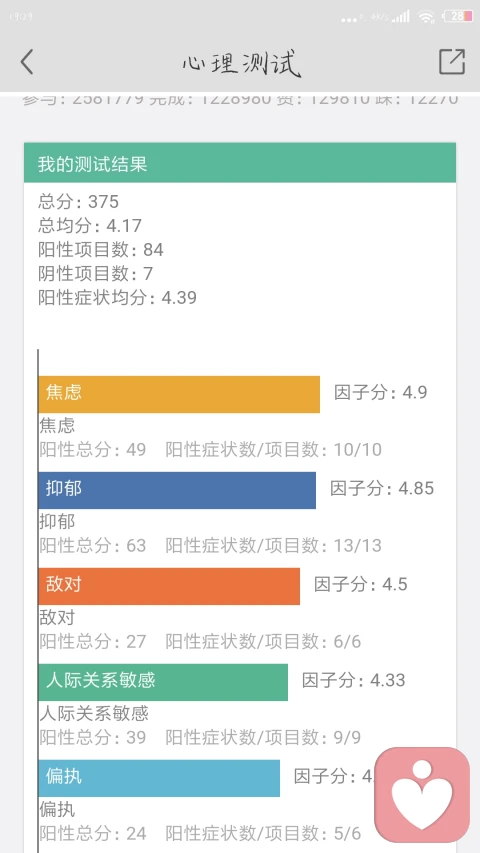Screen dimensions: 480x853
Task: Tap 阳性总分: 63 depression details
Action: 93,545
